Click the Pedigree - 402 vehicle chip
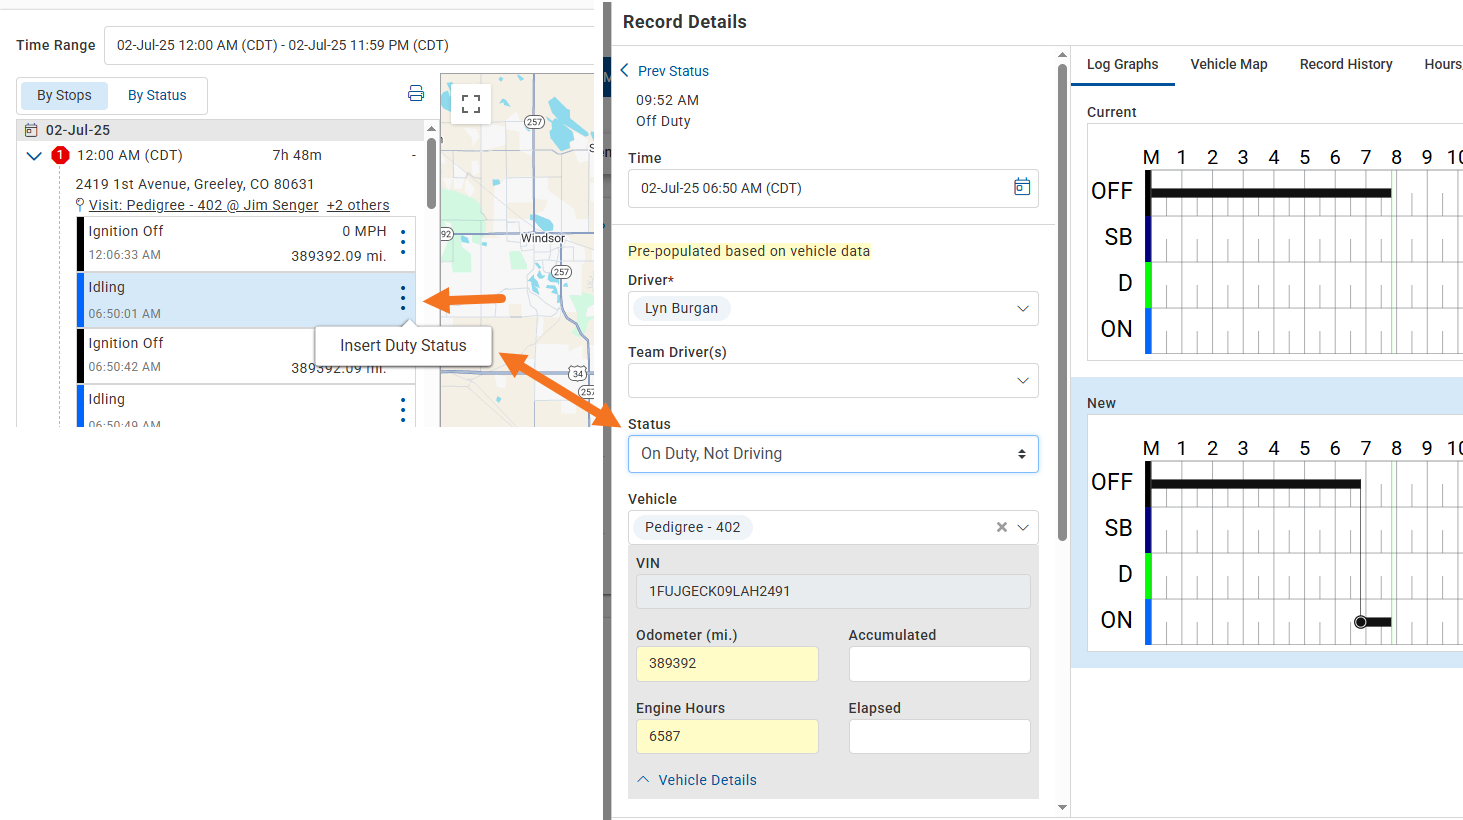This screenshot has width=1463, height=820. pyautogui.click(x=692, y=527)
